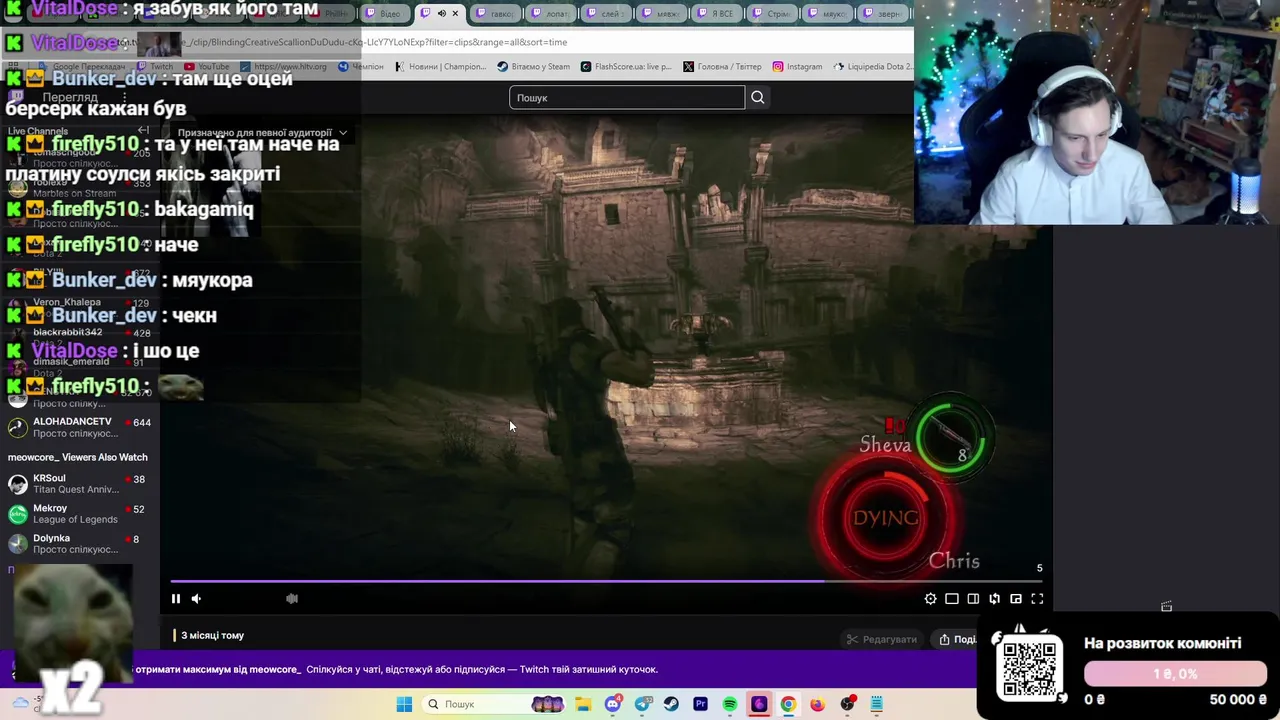The image size is (1280, 720).
Task: Open Steam from the taskbar
Action: point(671,704)
